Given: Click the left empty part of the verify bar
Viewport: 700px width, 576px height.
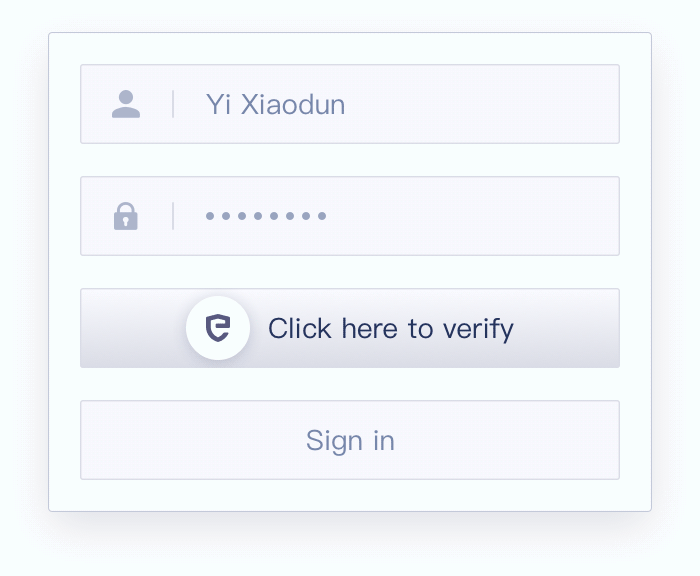Looking at the screenshot, I should 133,328.
